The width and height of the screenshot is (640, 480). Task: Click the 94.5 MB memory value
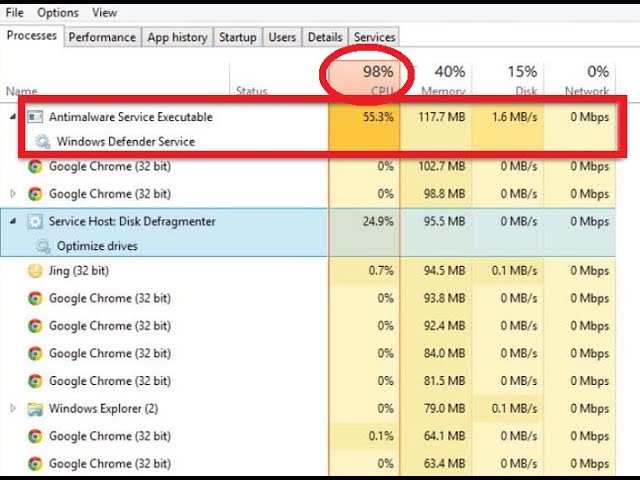444,271
